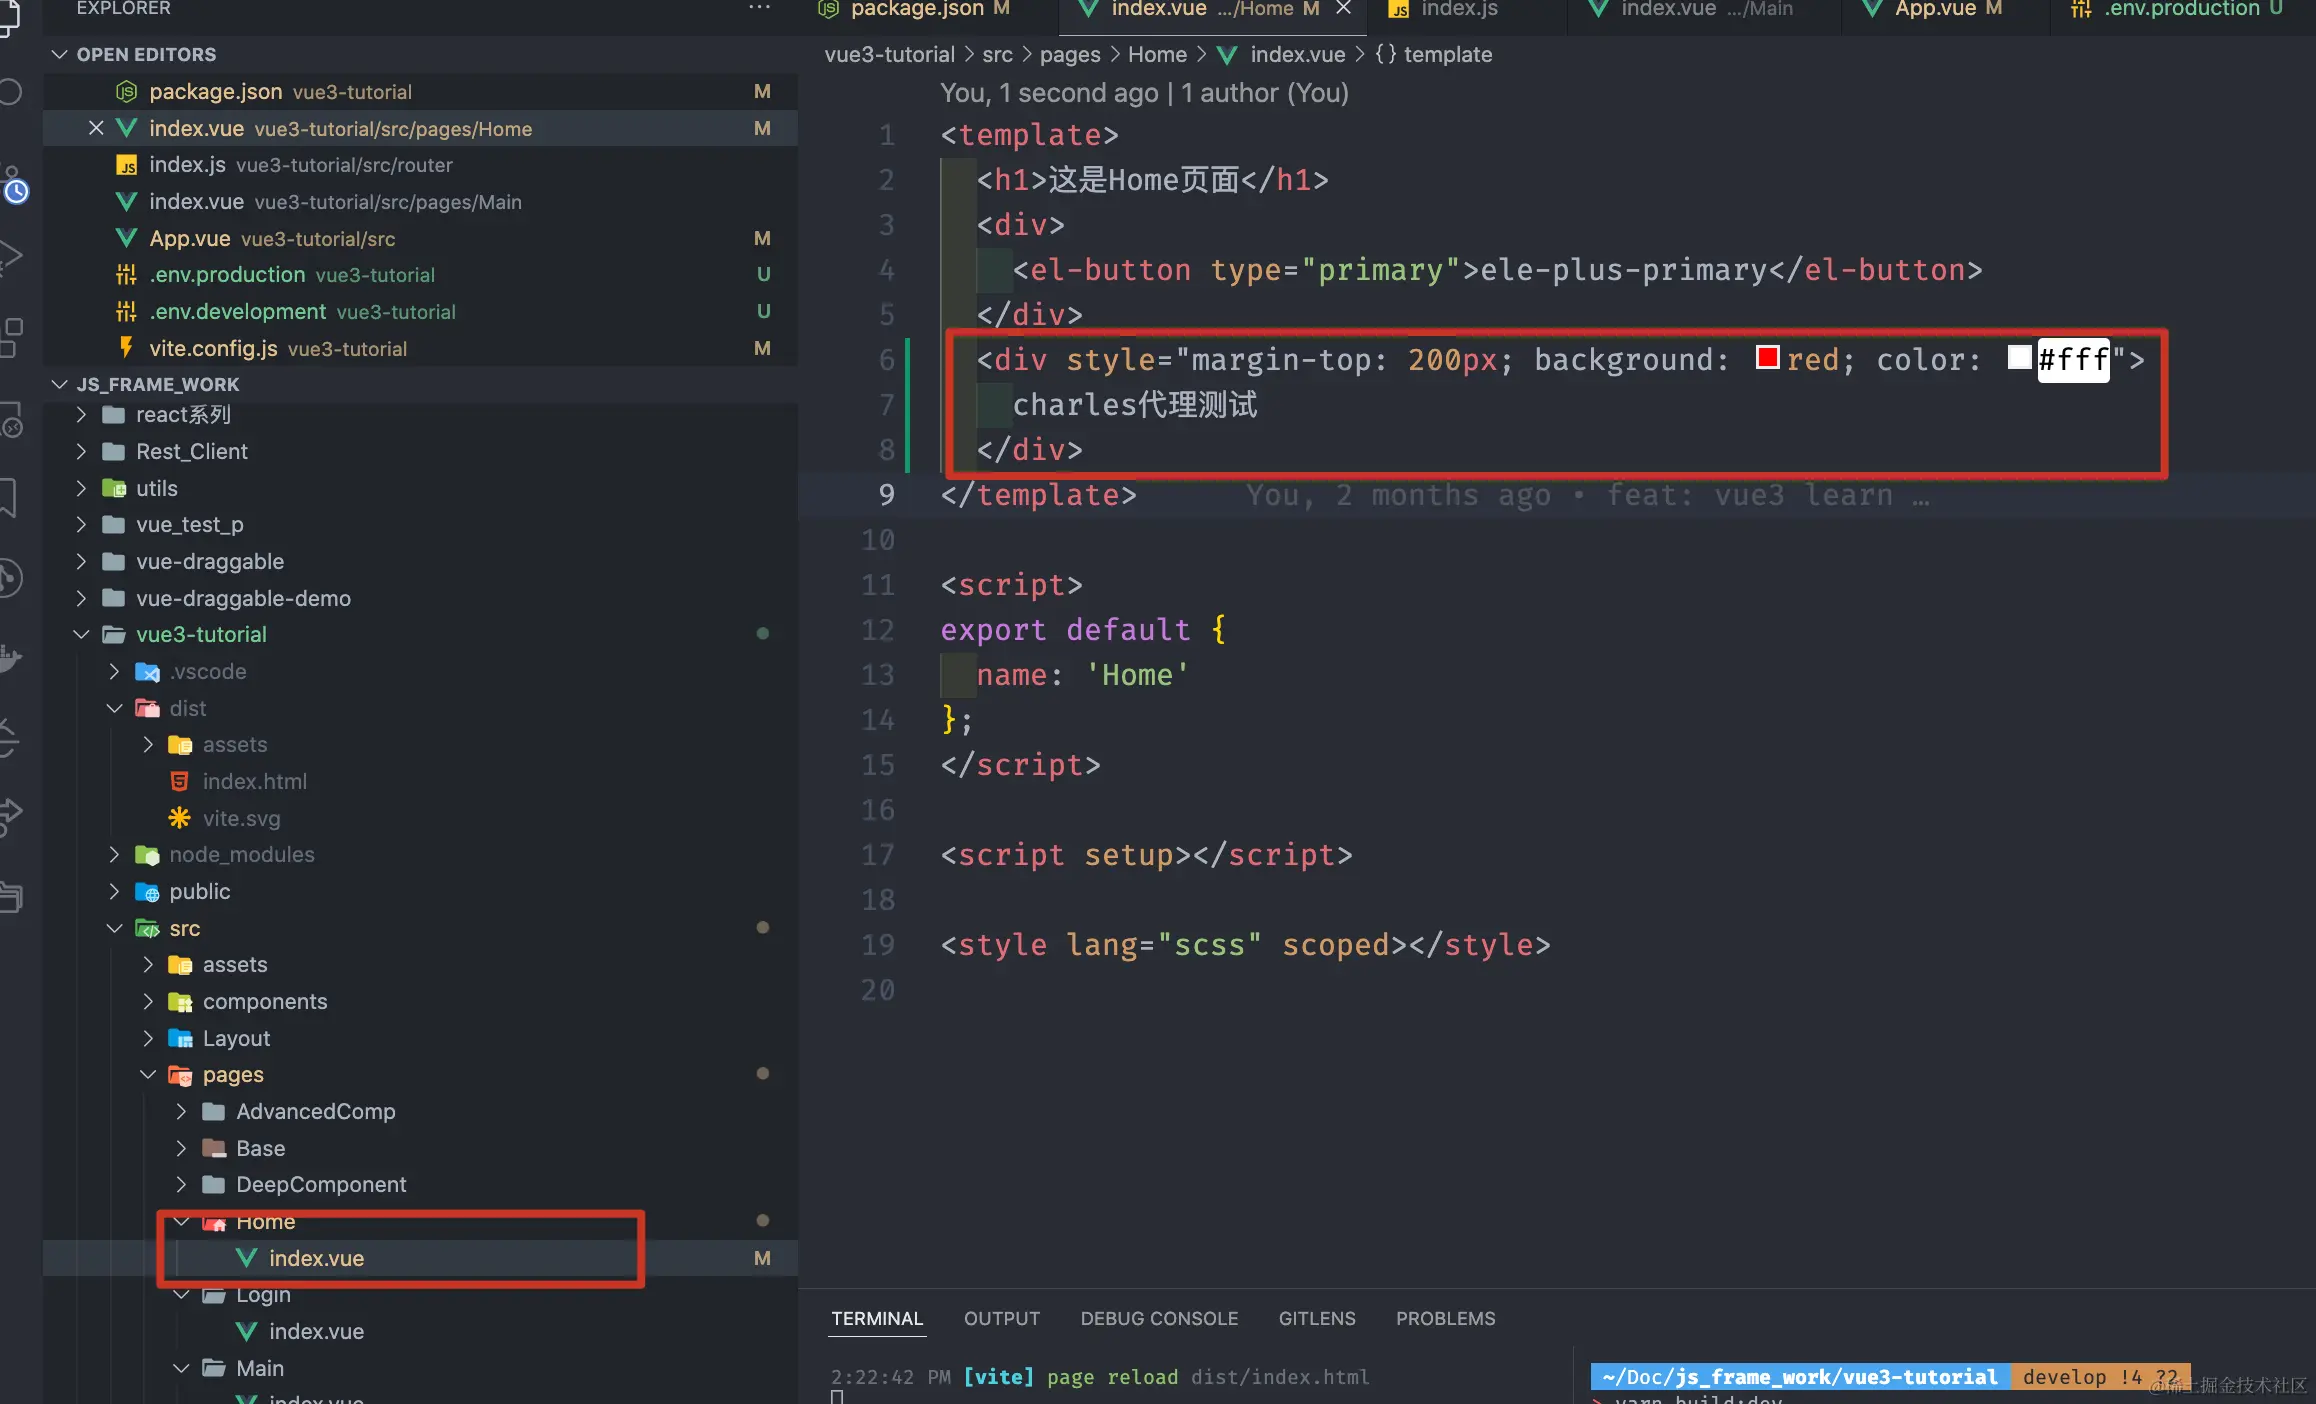Open Timeline clock icon in activity bar
This screenshot has width=2316, height=1404.
[14, 189]
